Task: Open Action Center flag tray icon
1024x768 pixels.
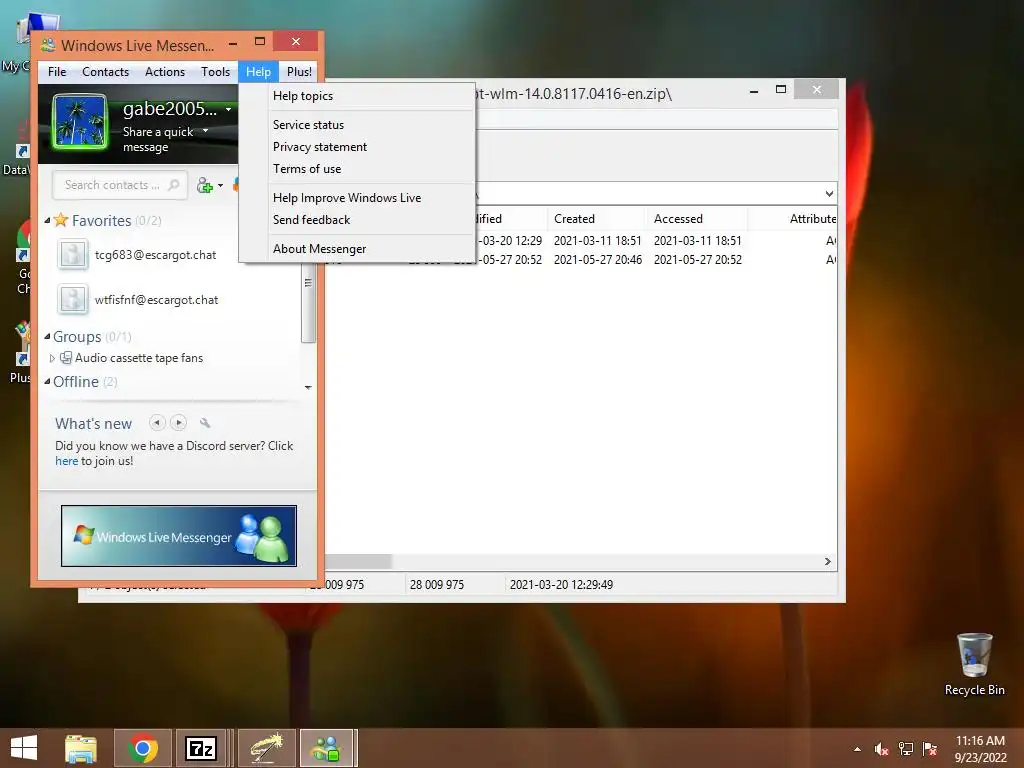Action: click(x=930, y=749)
